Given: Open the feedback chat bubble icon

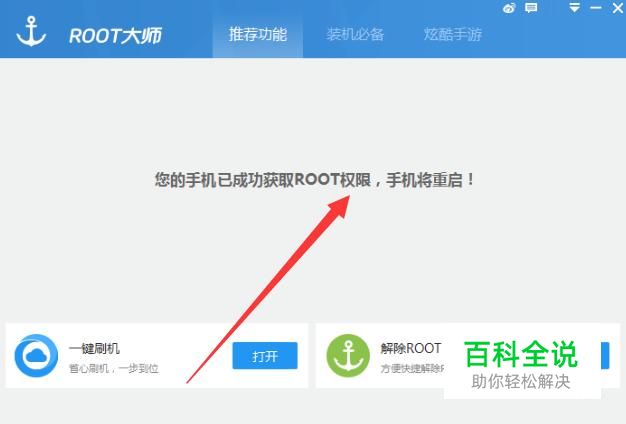Looking at the screenshot, I should 531,8.
